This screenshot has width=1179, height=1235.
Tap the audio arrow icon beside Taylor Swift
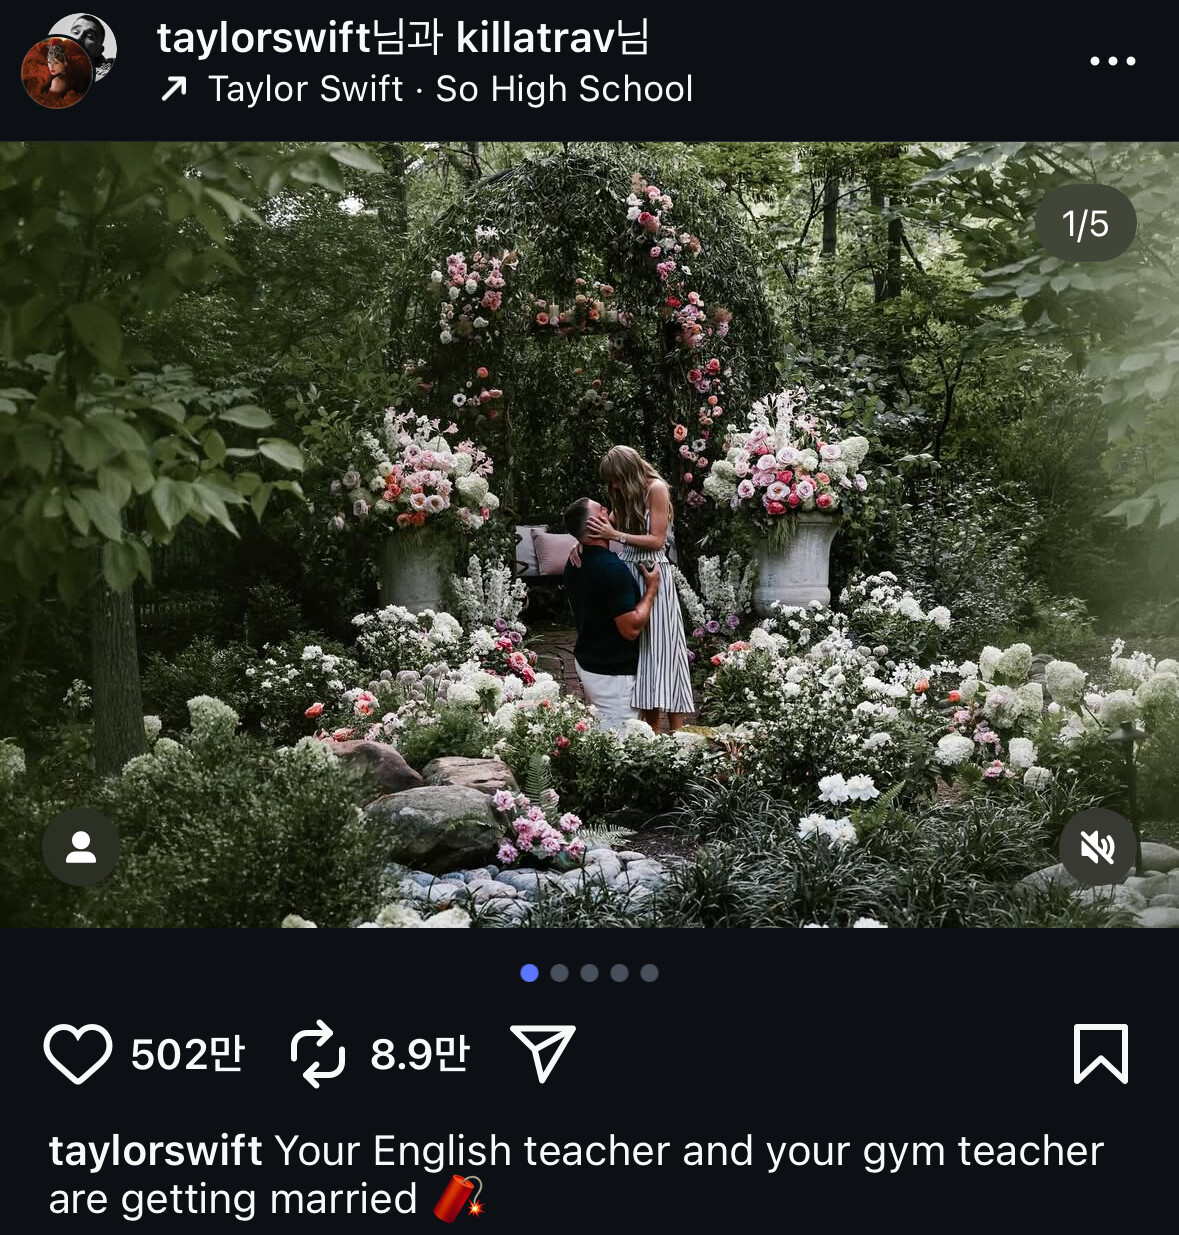[x=174, y=90]
